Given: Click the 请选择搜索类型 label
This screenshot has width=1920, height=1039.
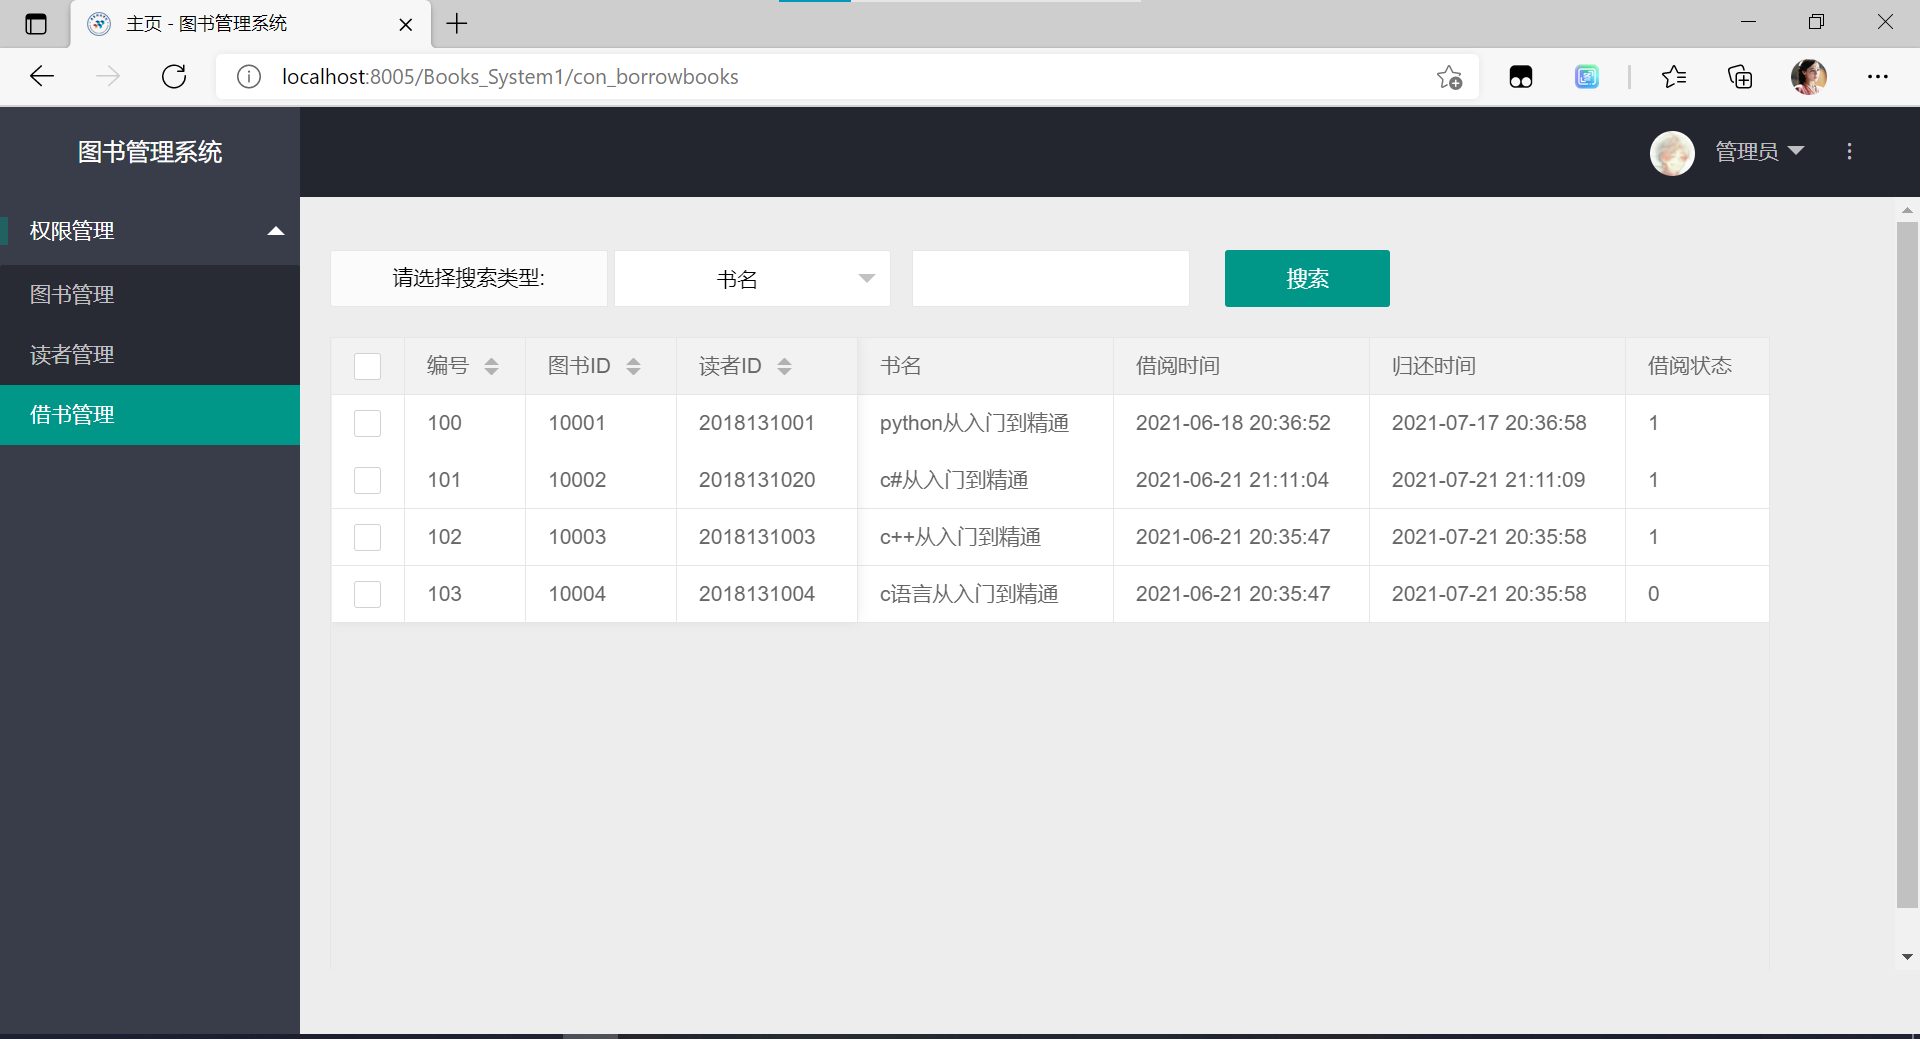Looking at the screenshot, I should [469, 278].
